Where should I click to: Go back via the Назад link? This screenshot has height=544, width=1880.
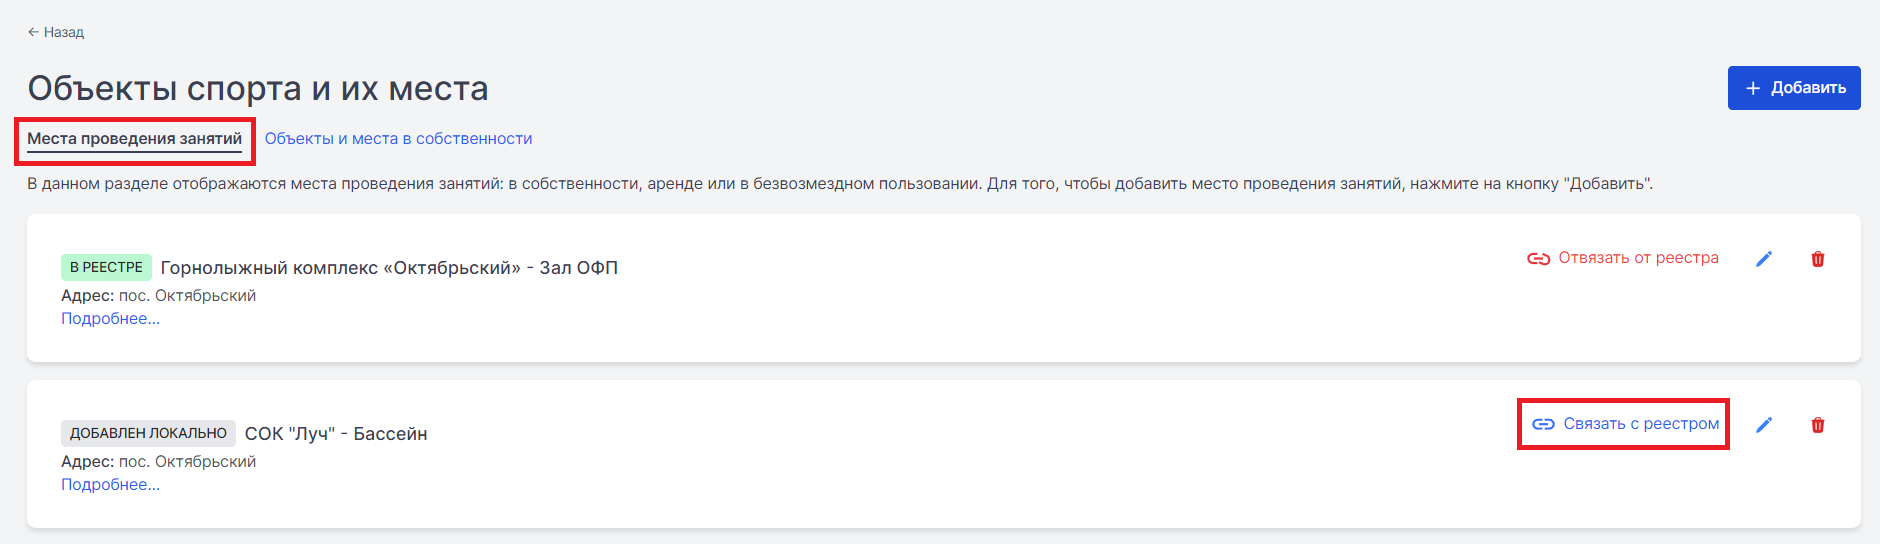pos(56,32)
